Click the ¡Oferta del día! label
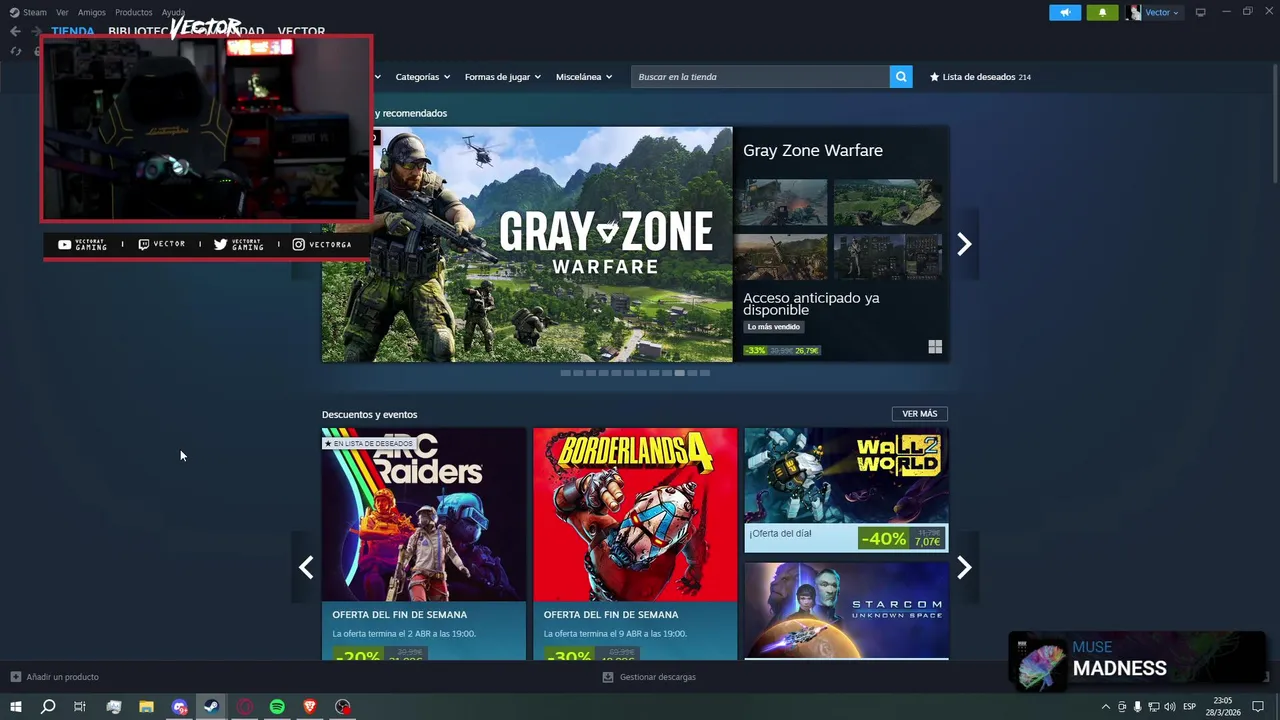 (x=780, y=534)
